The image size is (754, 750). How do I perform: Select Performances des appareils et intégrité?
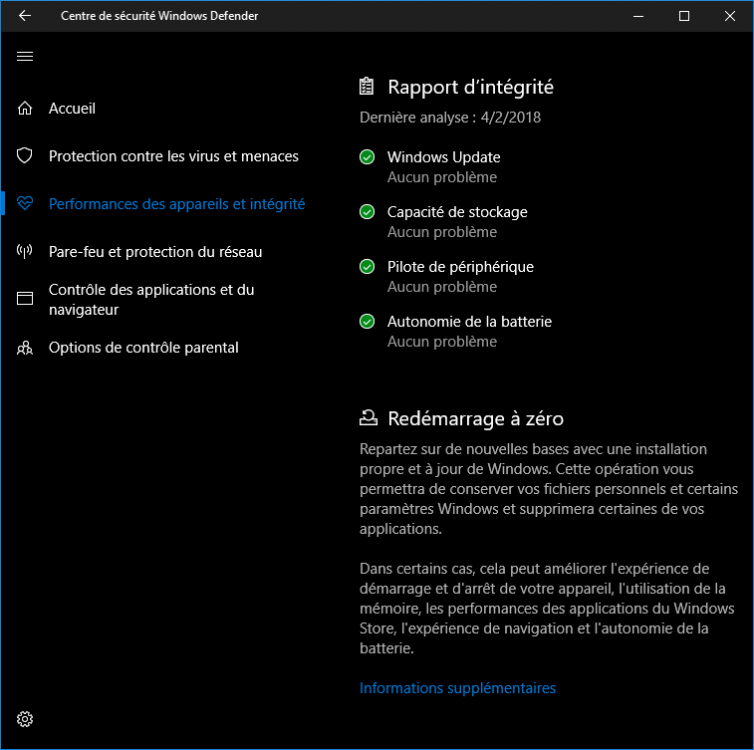coord(177,204)
